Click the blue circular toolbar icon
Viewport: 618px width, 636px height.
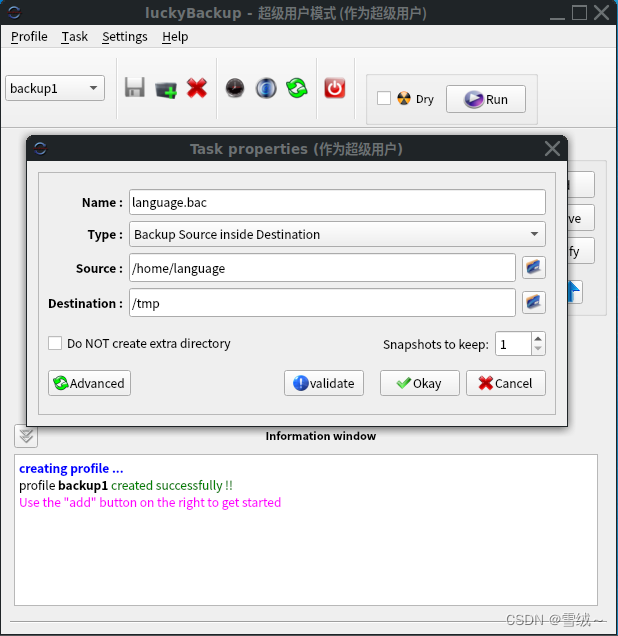click(266, 88)
